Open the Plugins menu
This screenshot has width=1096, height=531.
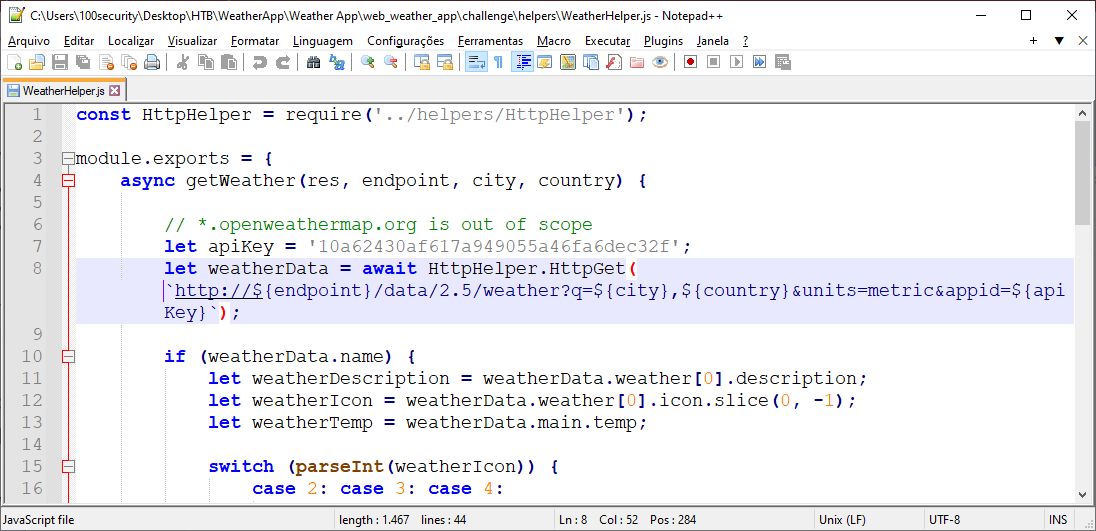click(663, 41)
